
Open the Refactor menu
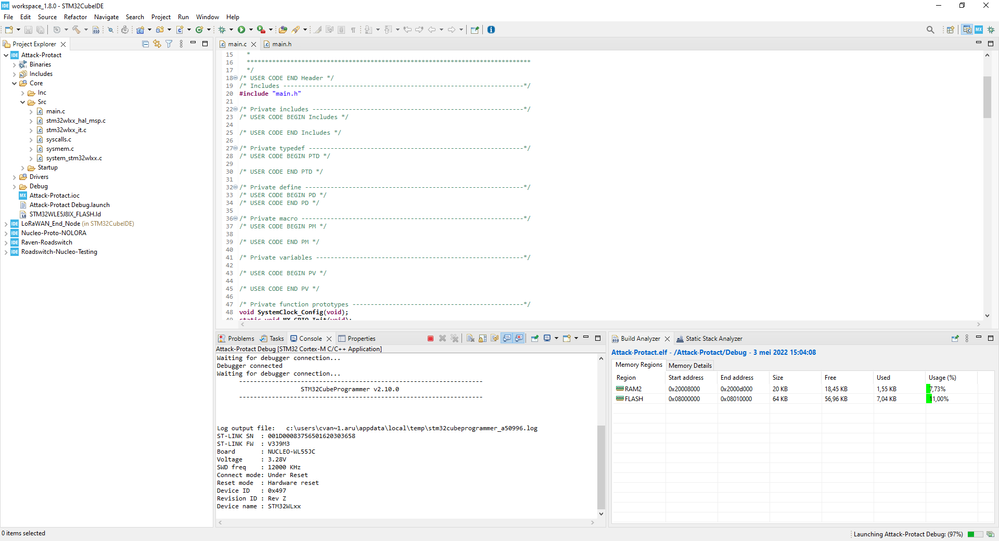point(75,17)
